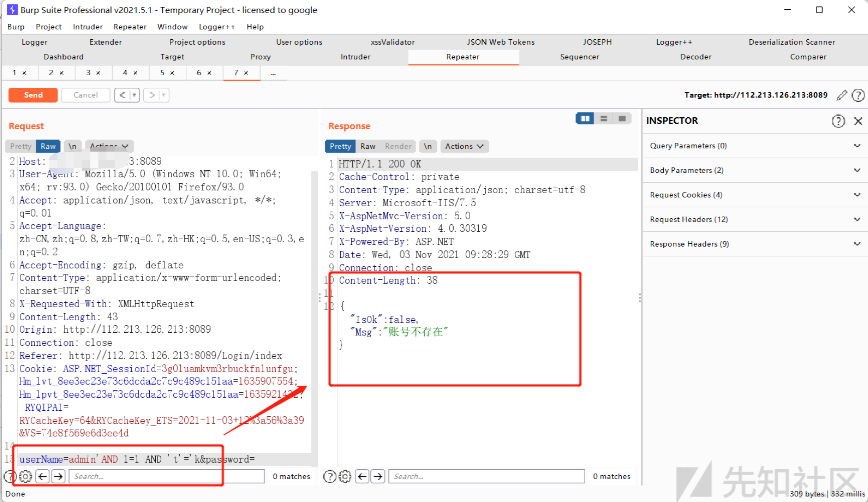Viewport: 868px width, 502px height.
Task: Click the orange Send button
Action: 33,95
